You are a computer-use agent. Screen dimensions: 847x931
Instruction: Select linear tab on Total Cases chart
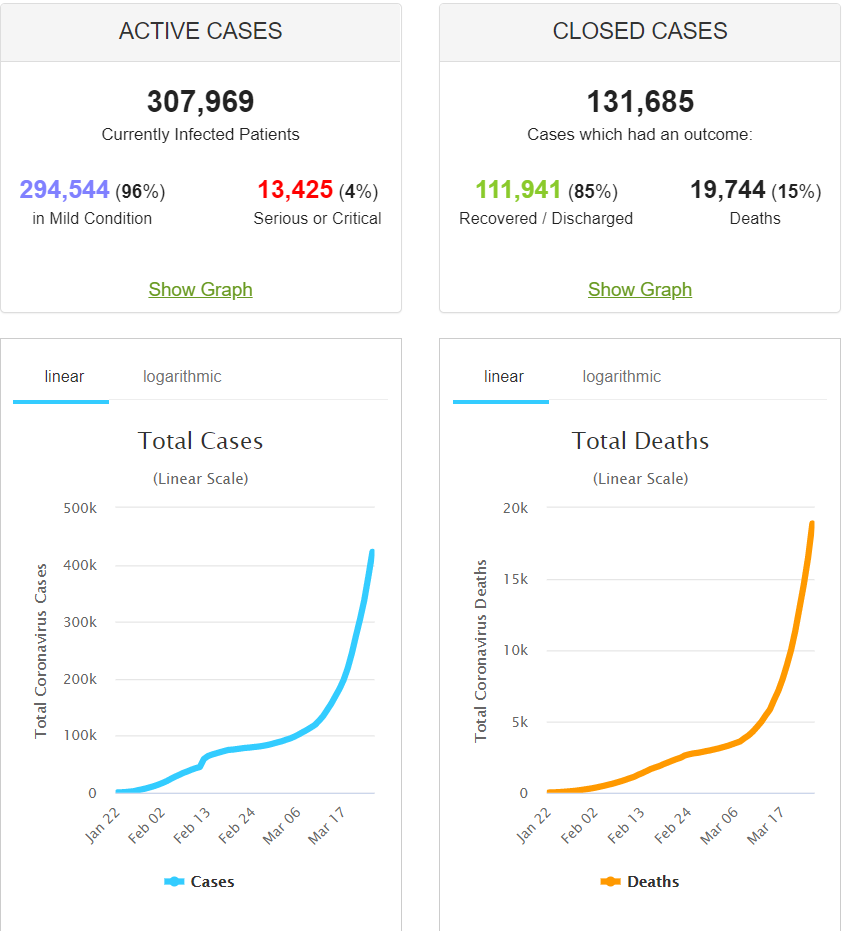tap(64, 377)
